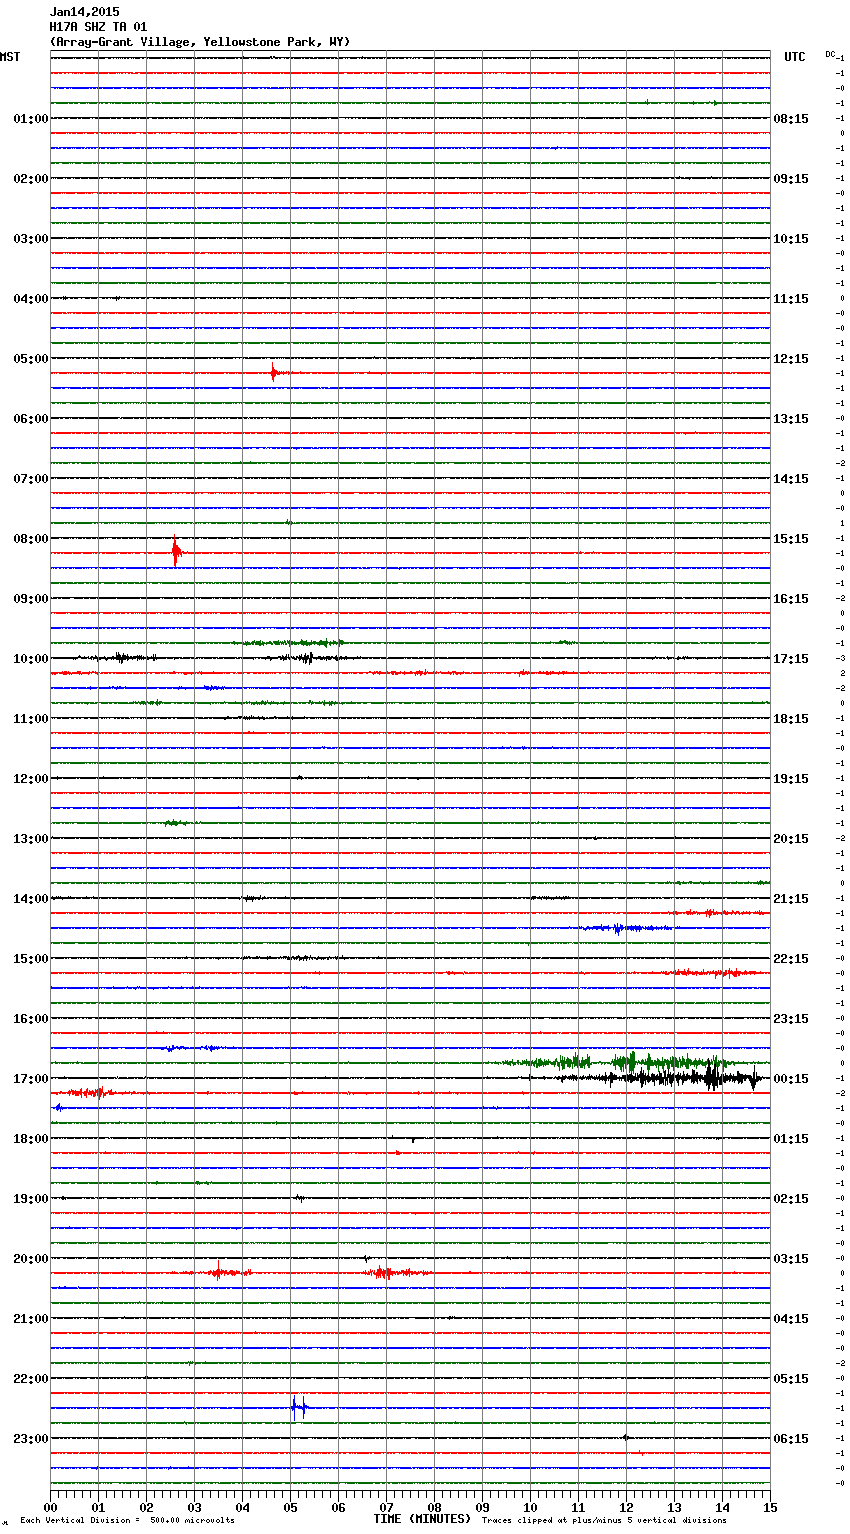Select the 06:00 MST time label
The width and height of the screenshot is (850, 1534).
point(30,419)
